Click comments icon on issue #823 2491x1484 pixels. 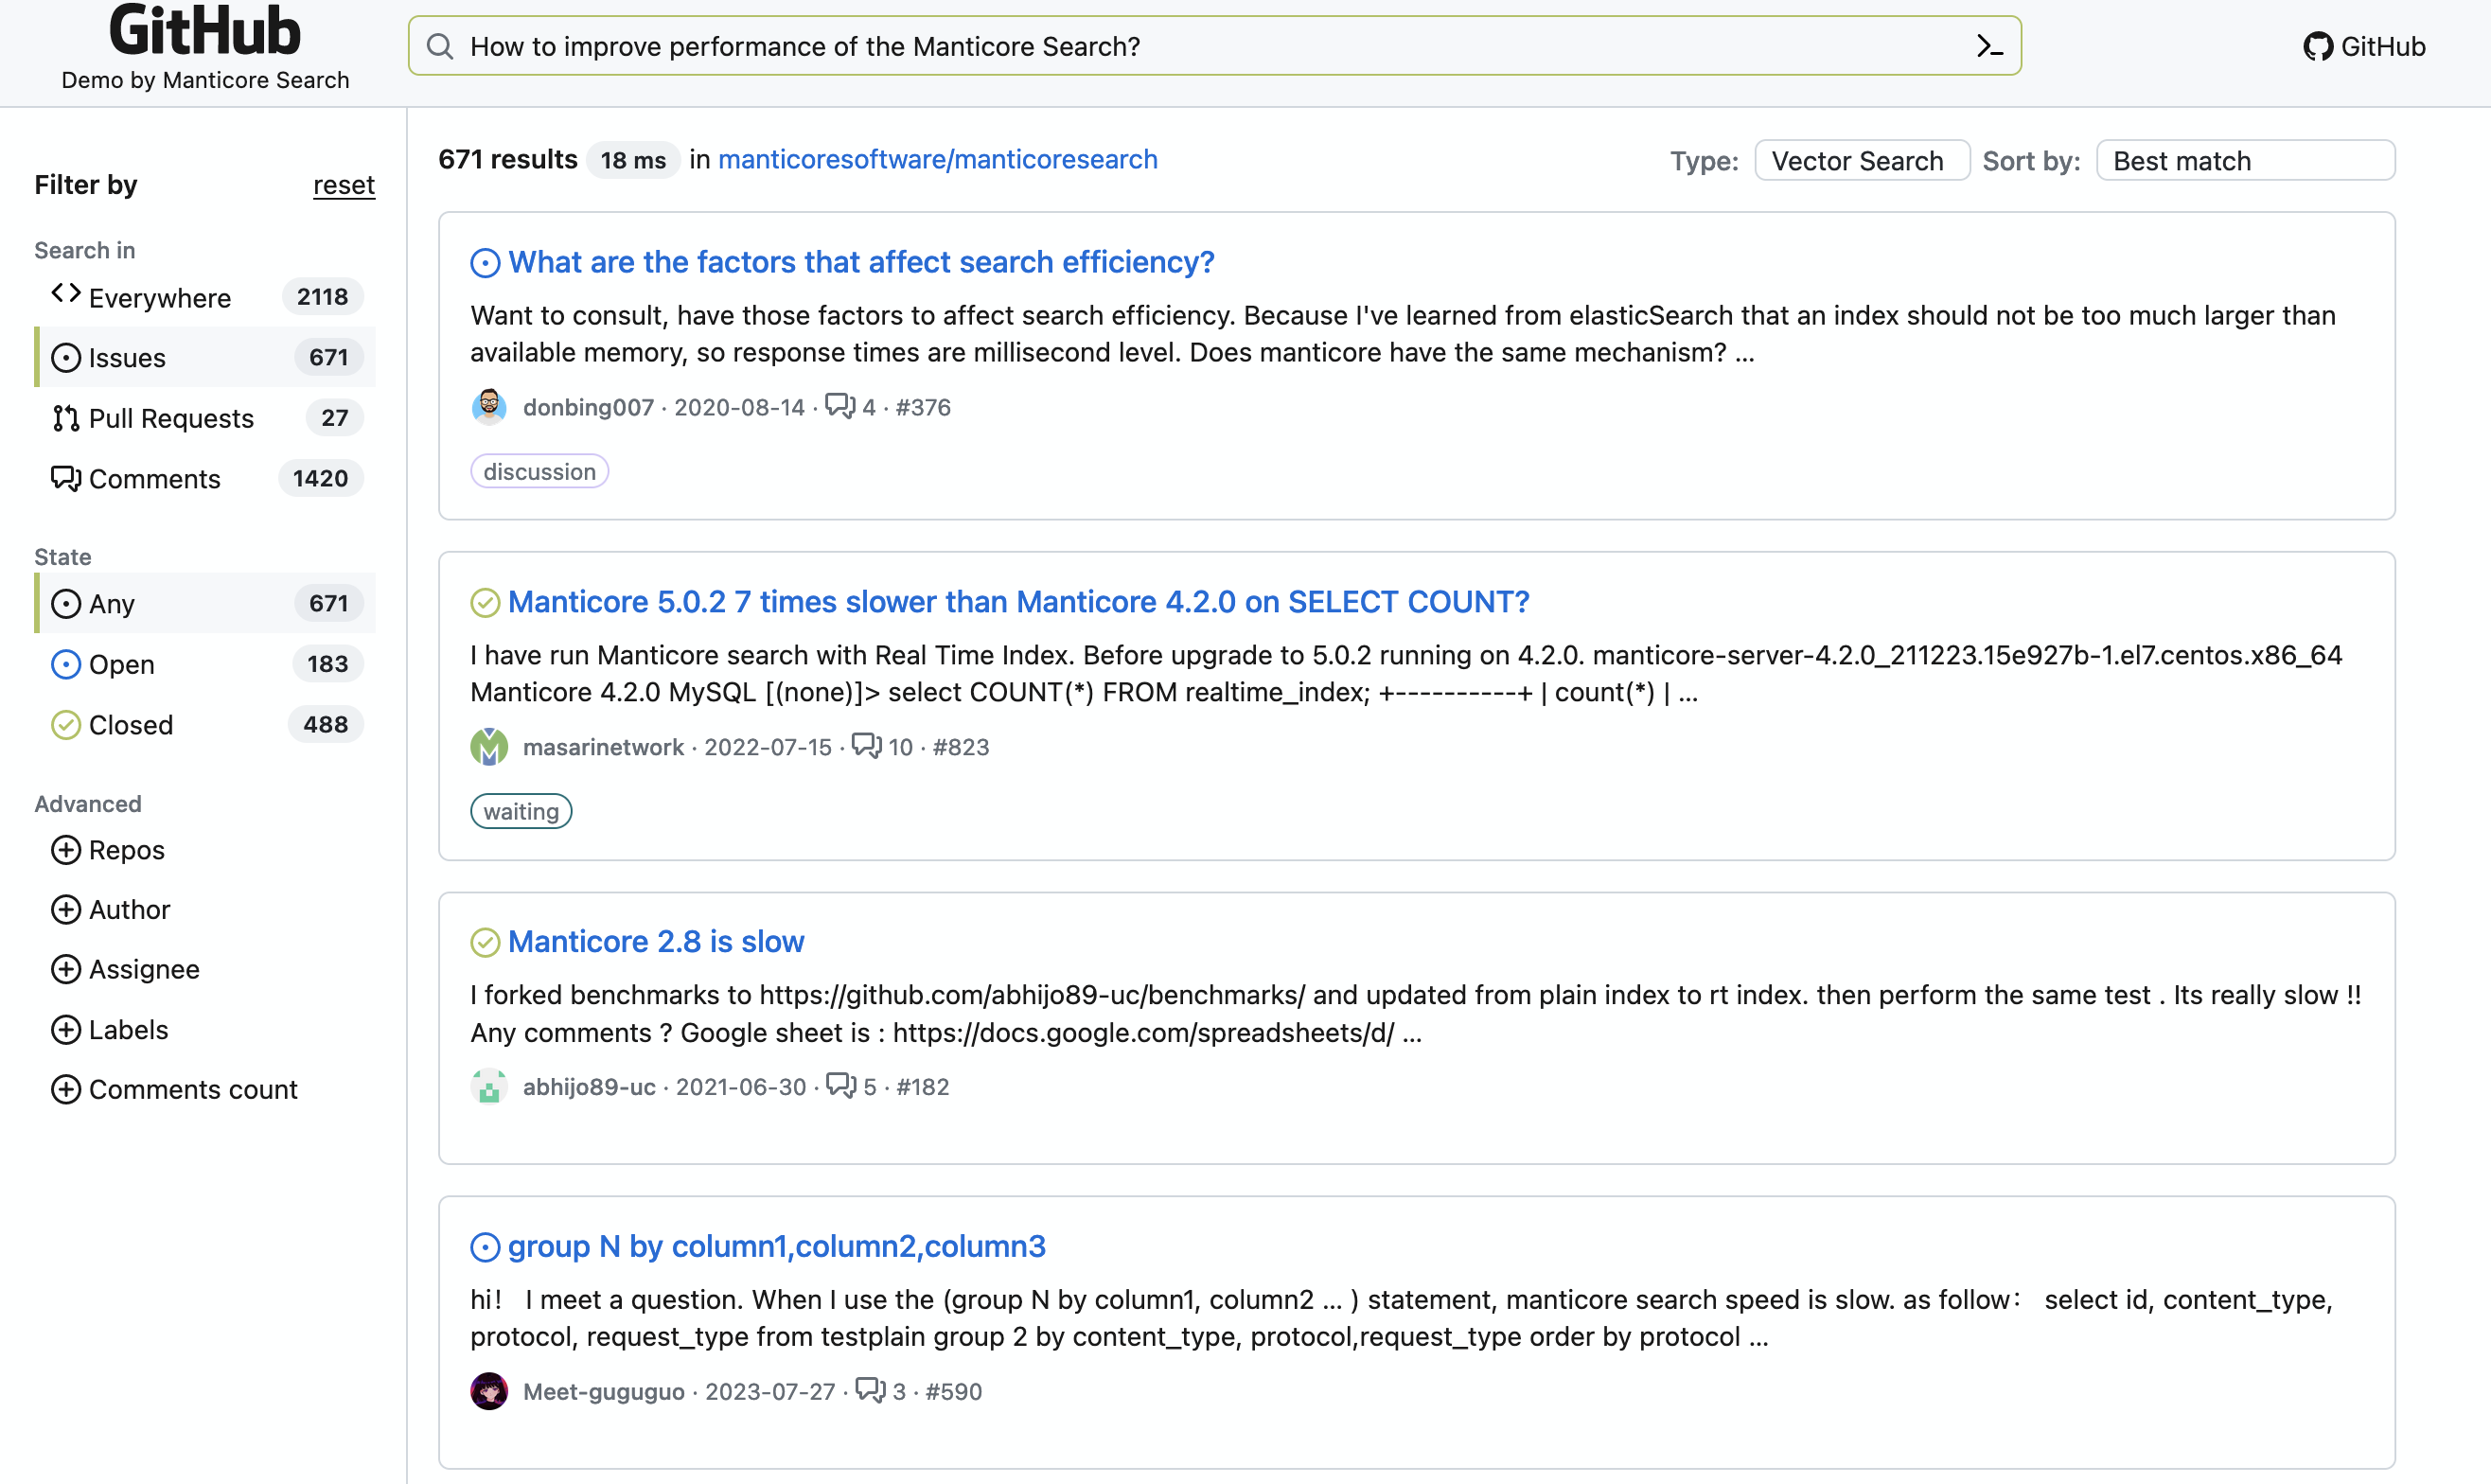[x=866, y=746]
